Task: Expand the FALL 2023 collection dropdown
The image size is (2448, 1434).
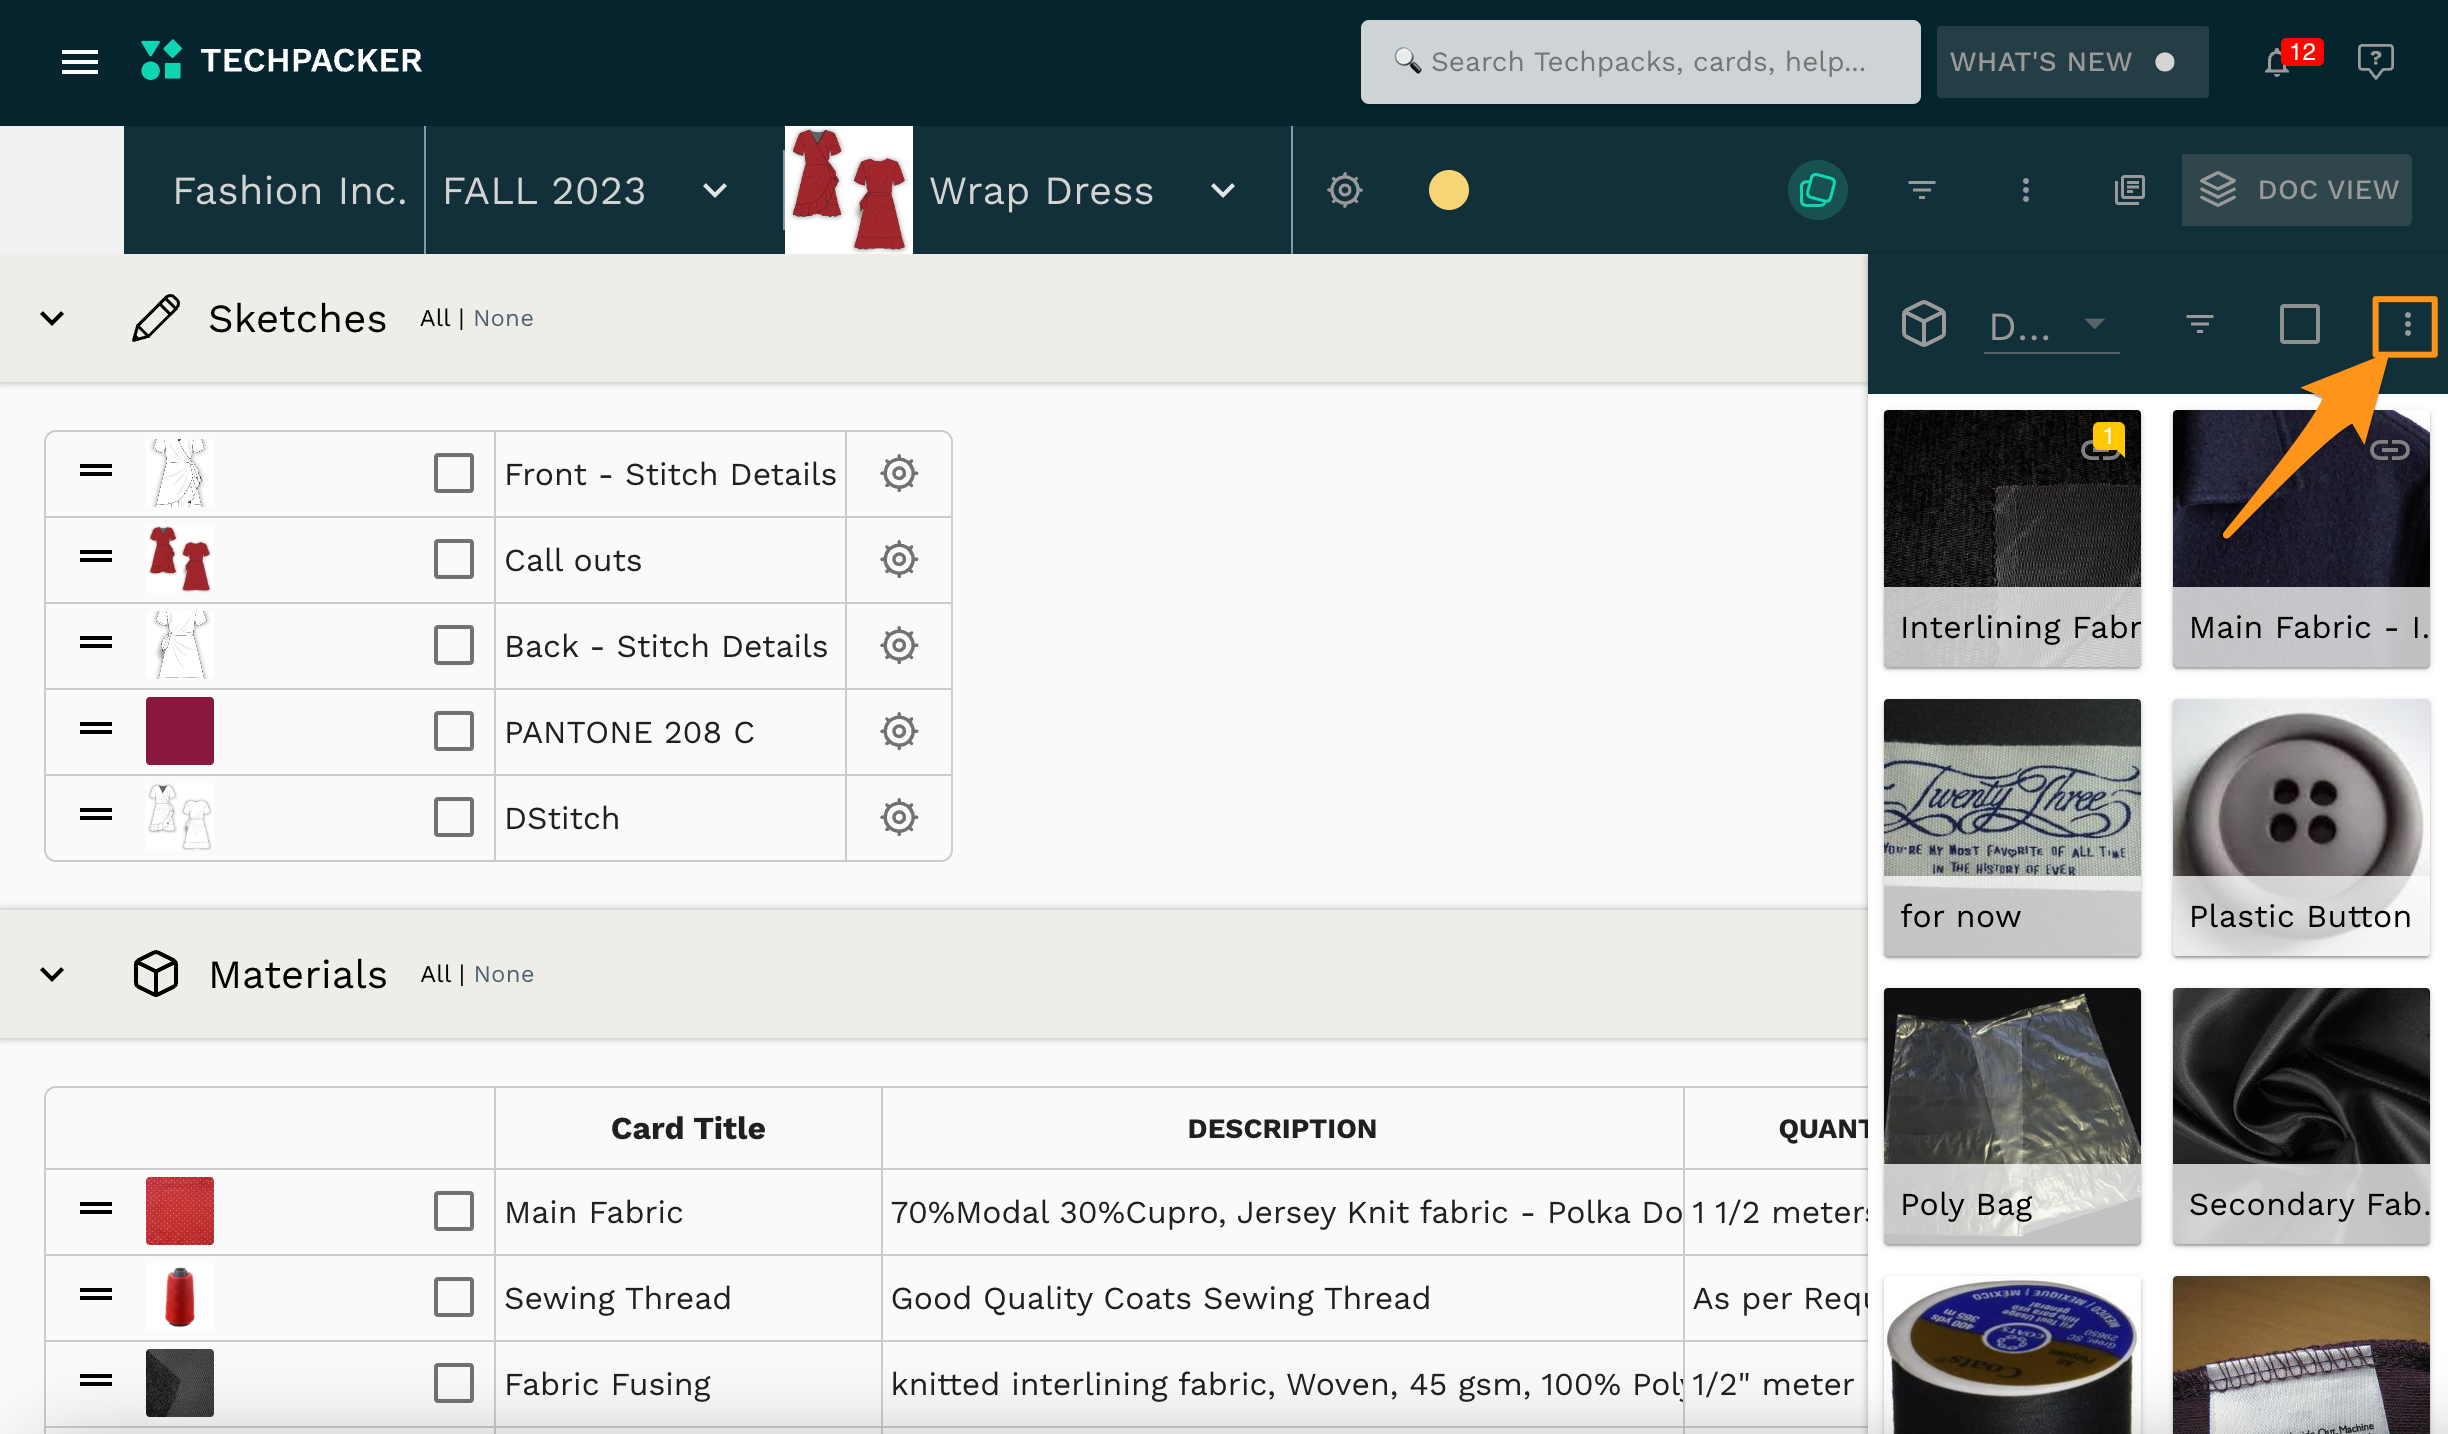Action: pos(714,191)
